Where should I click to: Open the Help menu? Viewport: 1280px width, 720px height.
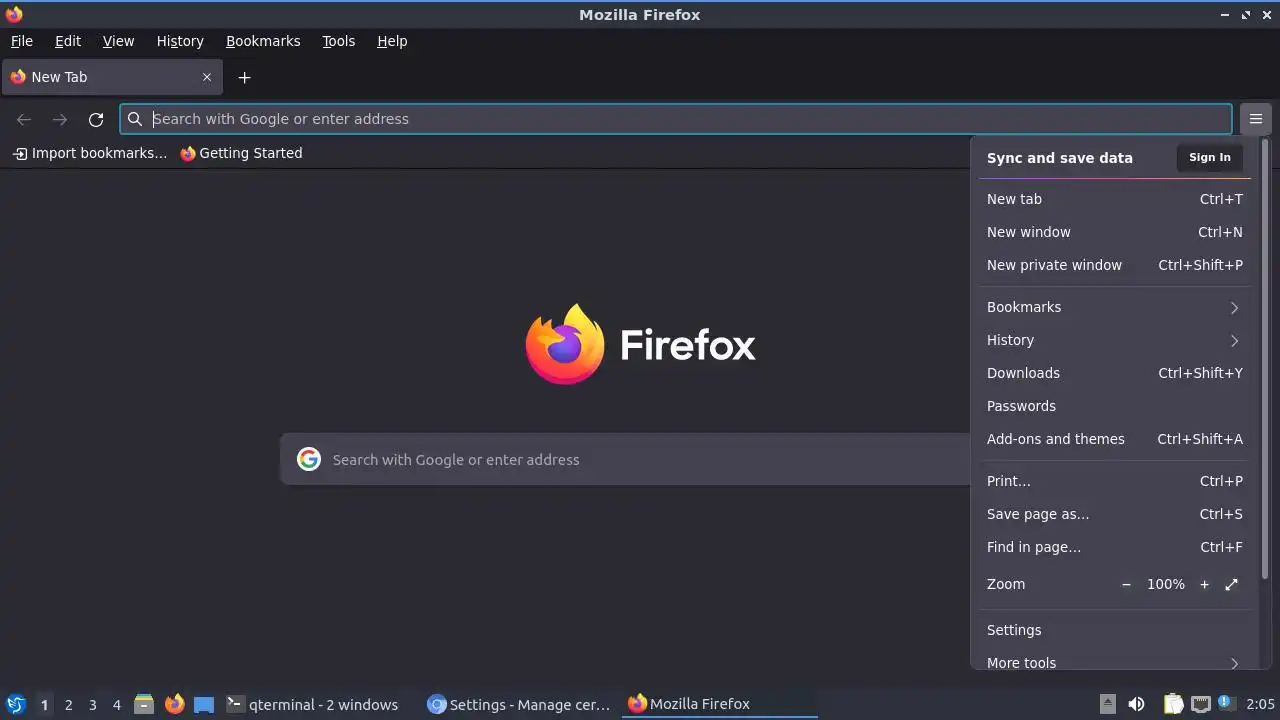392,41
